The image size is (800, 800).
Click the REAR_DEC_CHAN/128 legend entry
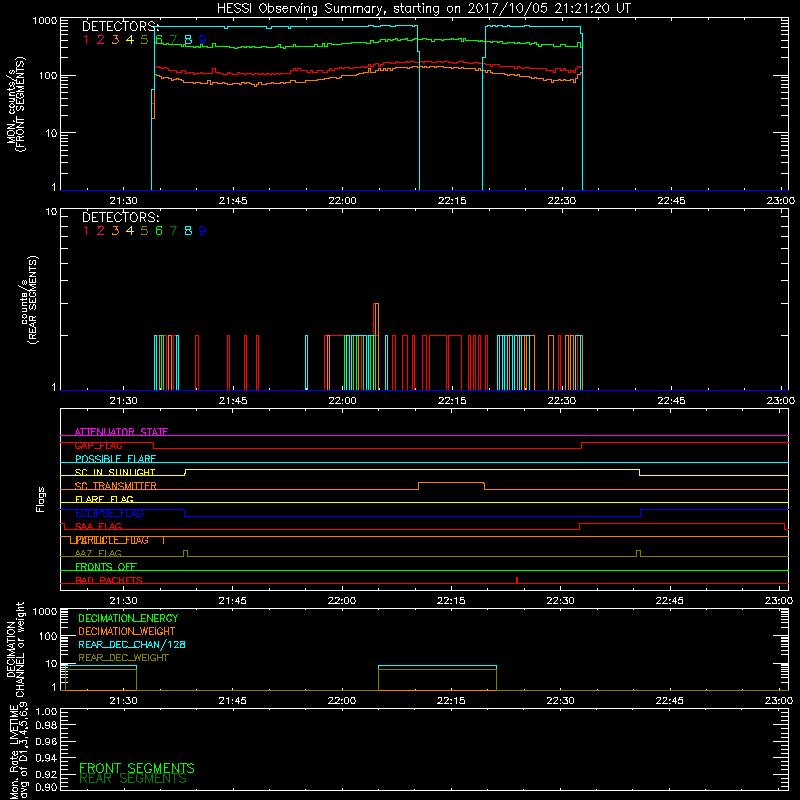(132, 644)
